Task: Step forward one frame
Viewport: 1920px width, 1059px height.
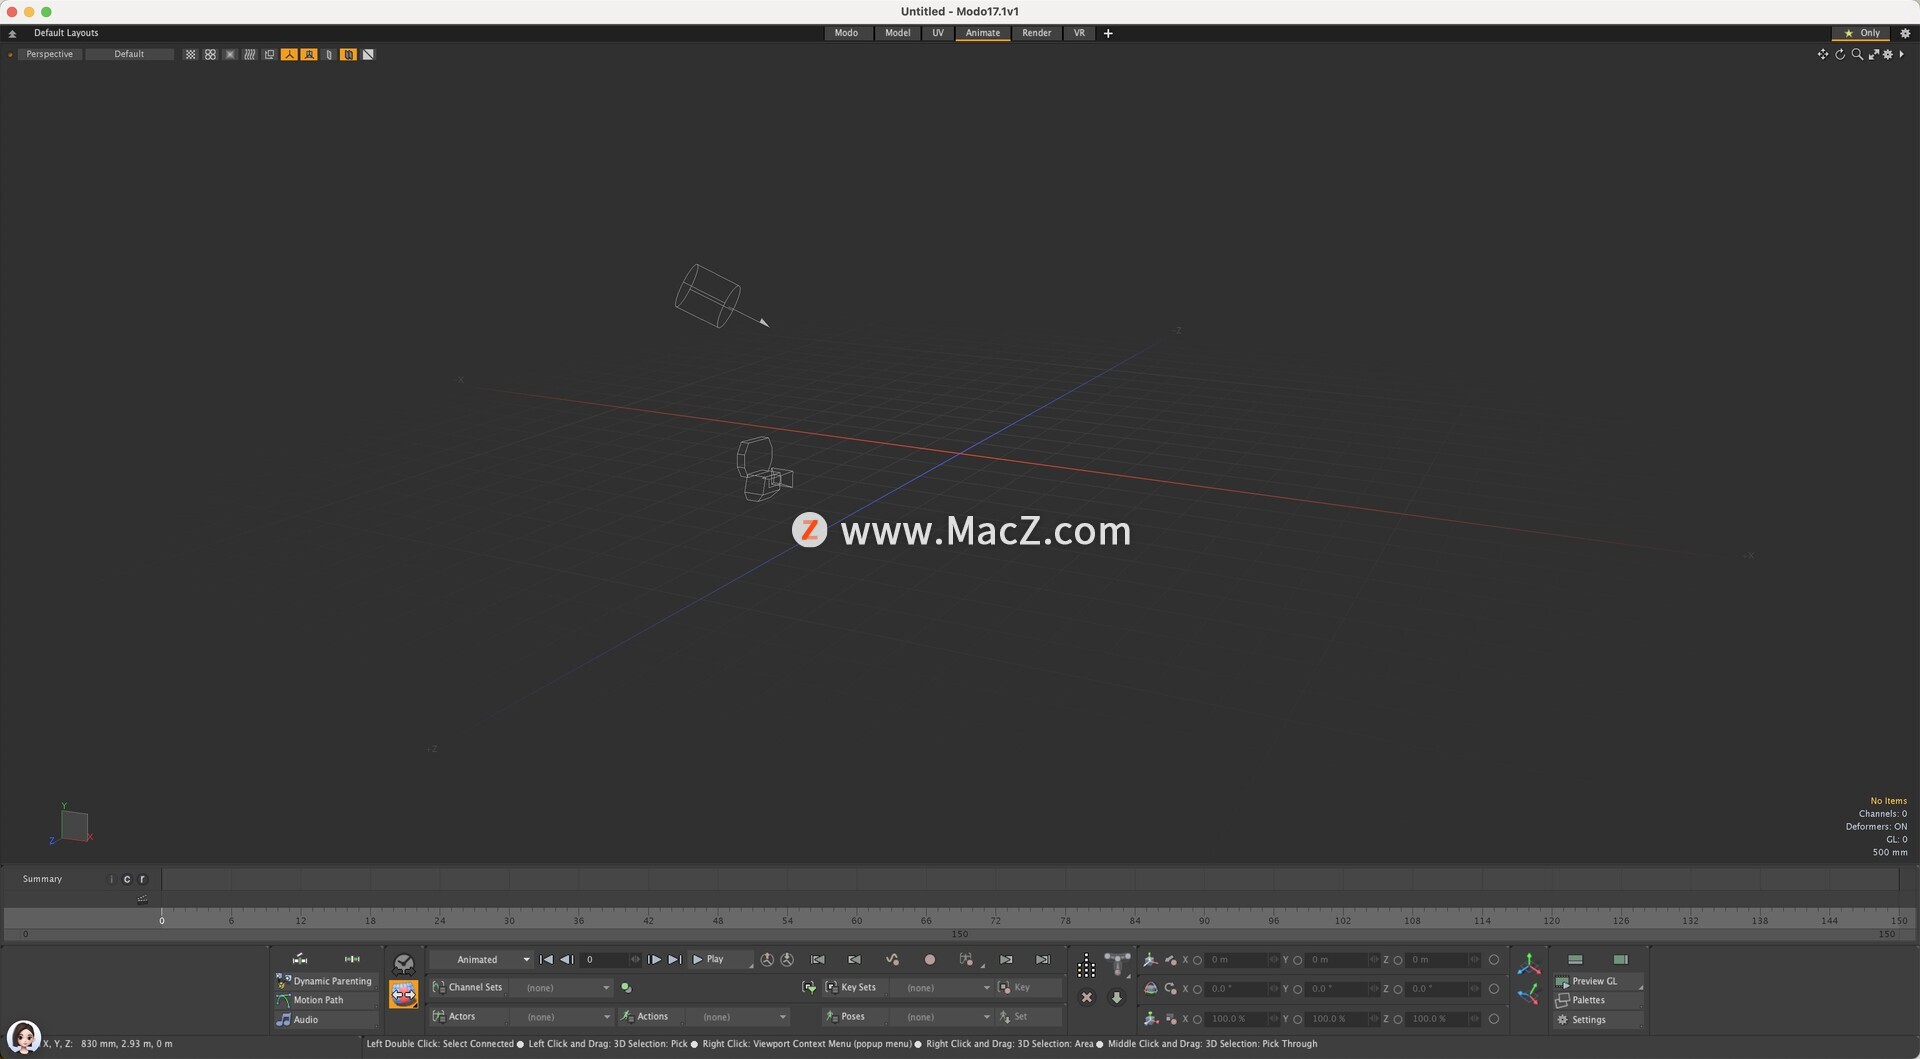Action: (x=655, y=960)
